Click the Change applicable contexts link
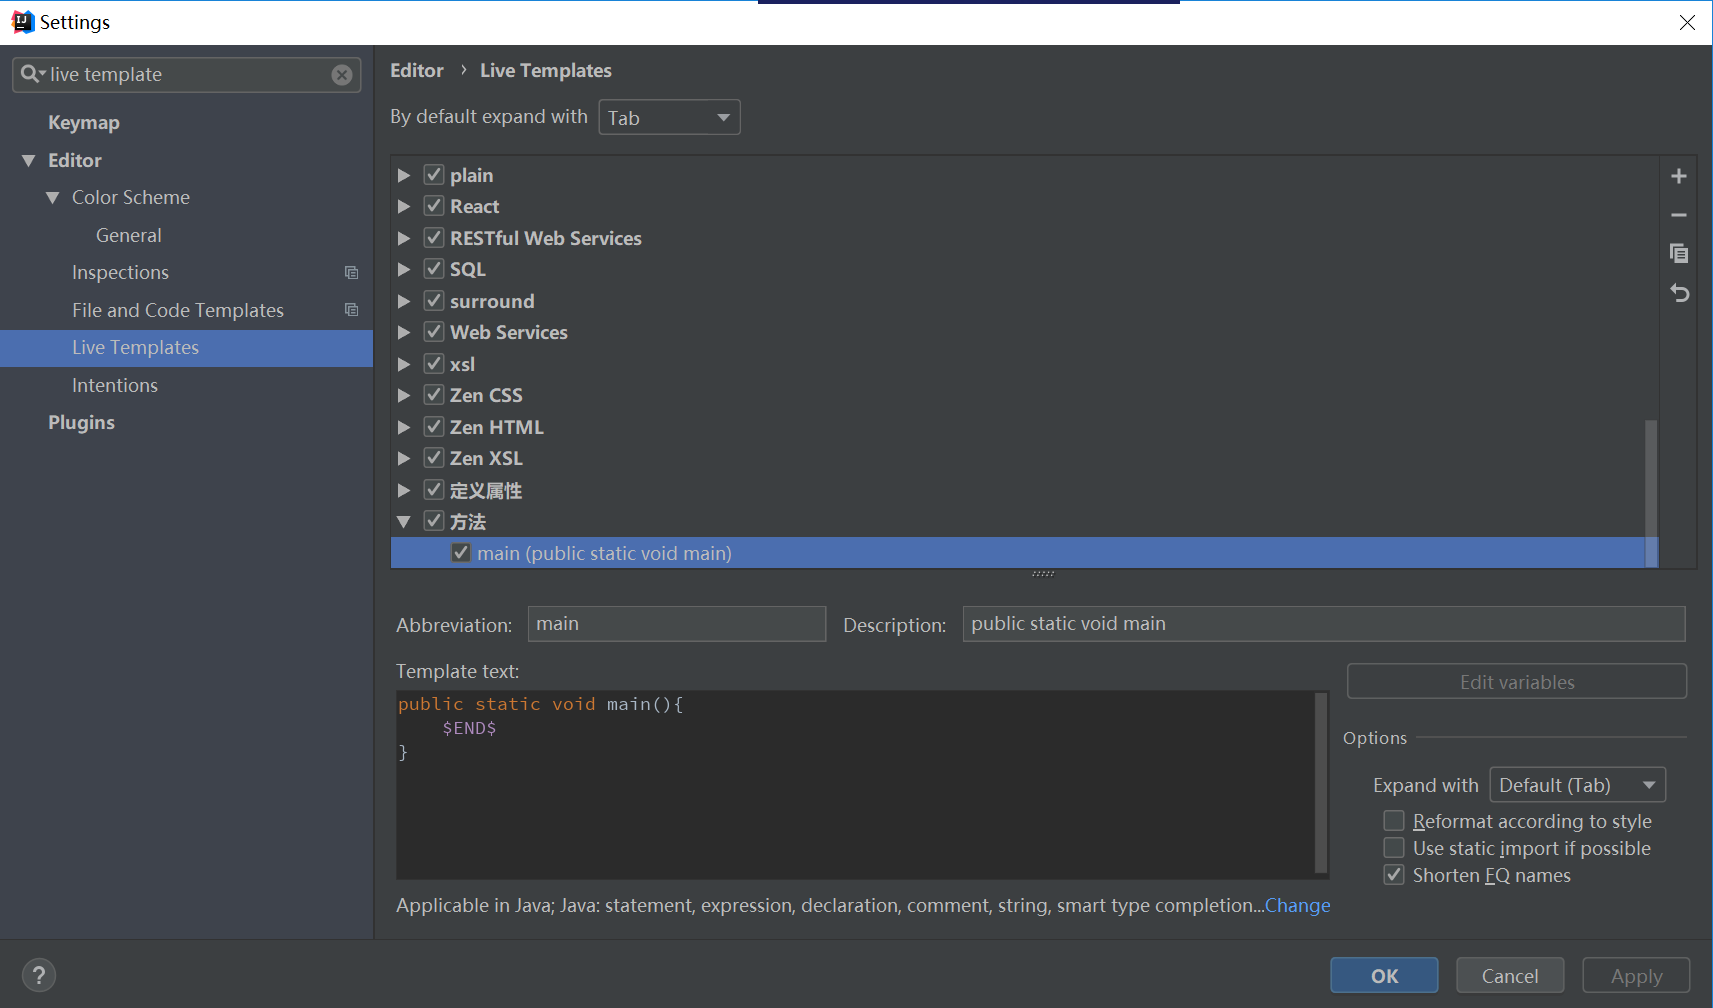 pos(1297,905)
